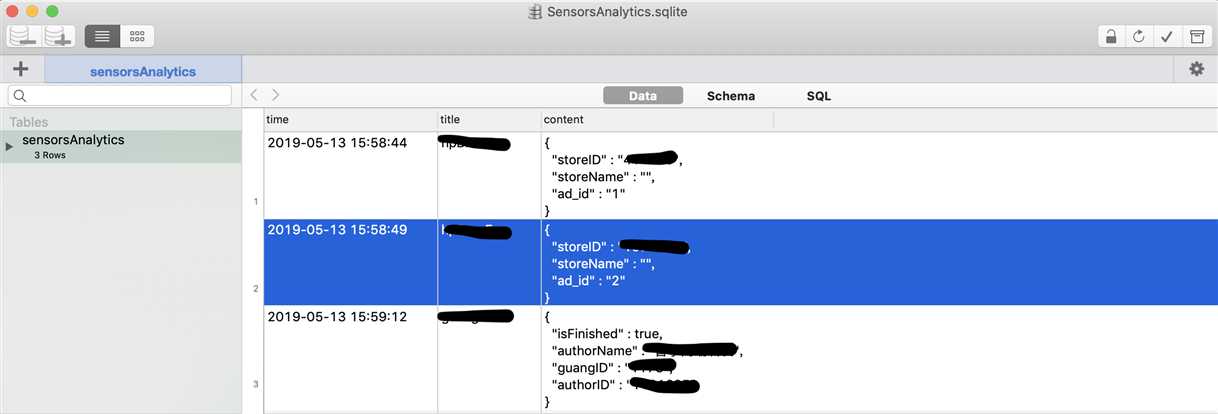Click the remove database icon
The height and width of the screenshot is (414, 1218).
coord(23,36)
